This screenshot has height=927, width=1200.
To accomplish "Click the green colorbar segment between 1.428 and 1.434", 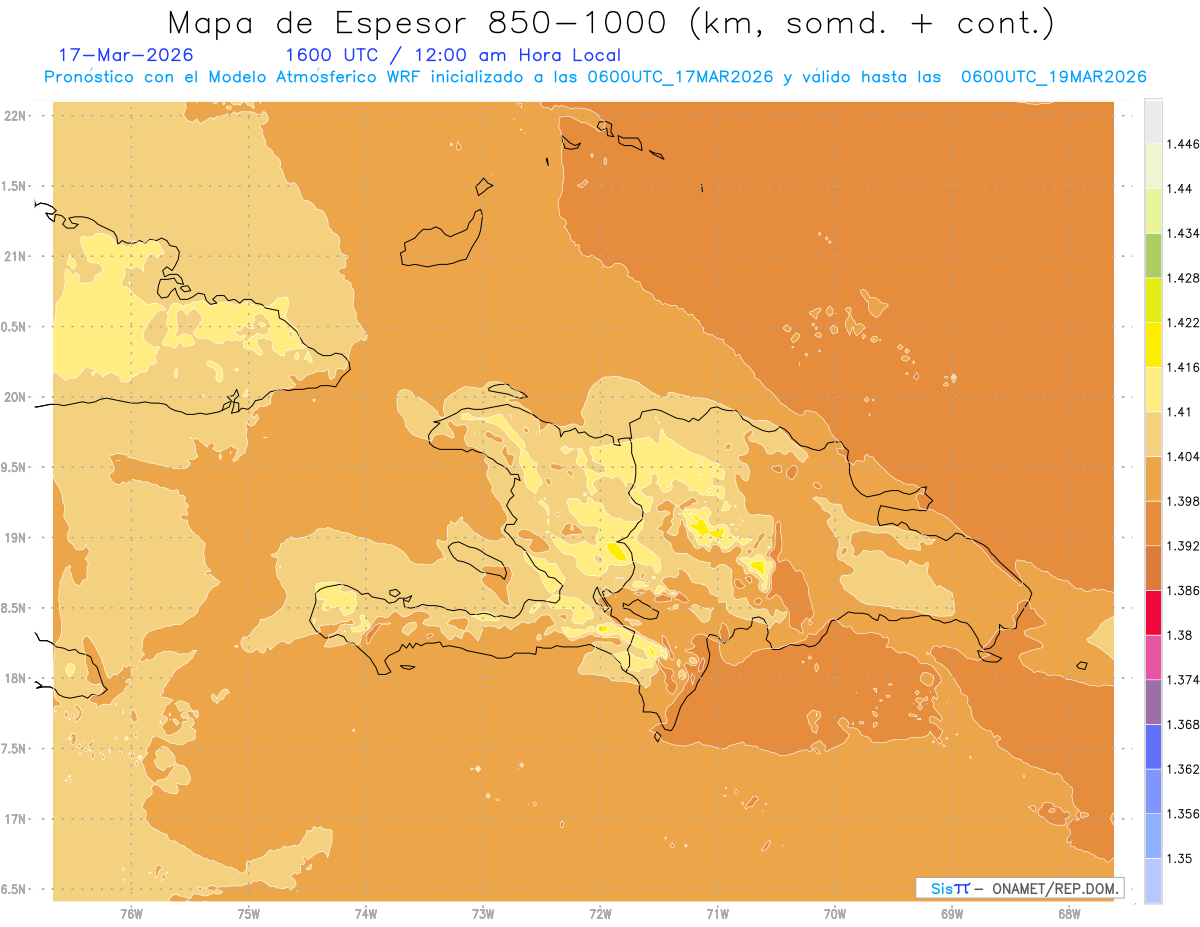I will pyautogui.click(x=1153, y=255).
